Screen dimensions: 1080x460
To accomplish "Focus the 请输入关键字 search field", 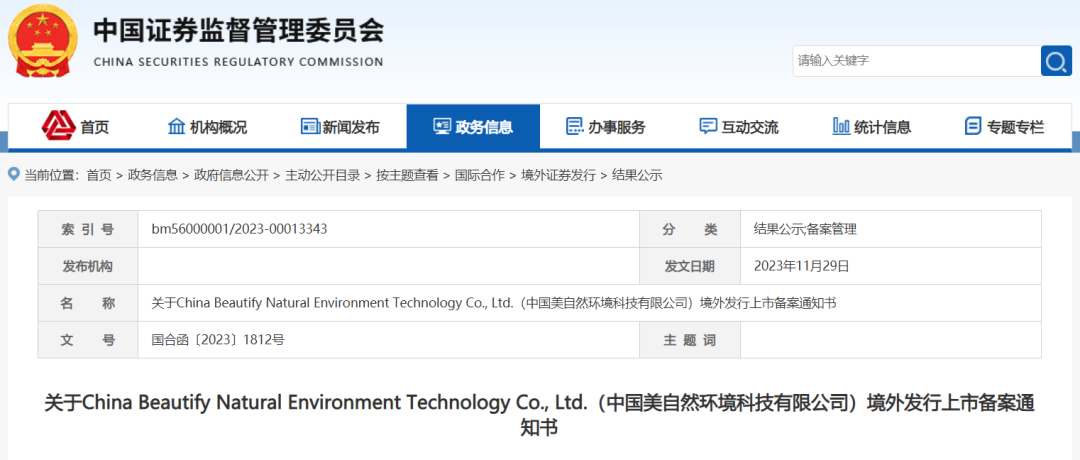I will click(916, 61).
